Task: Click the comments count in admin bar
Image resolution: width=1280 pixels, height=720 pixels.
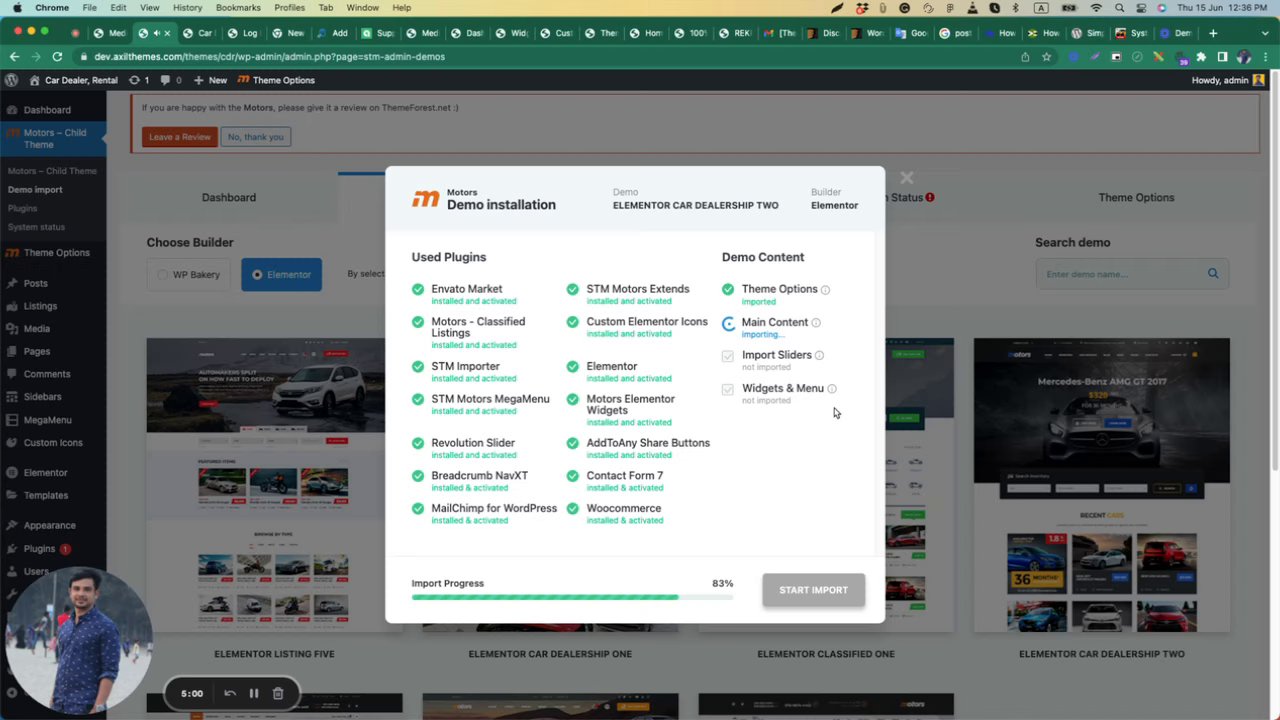Action: tap(172, 80)
